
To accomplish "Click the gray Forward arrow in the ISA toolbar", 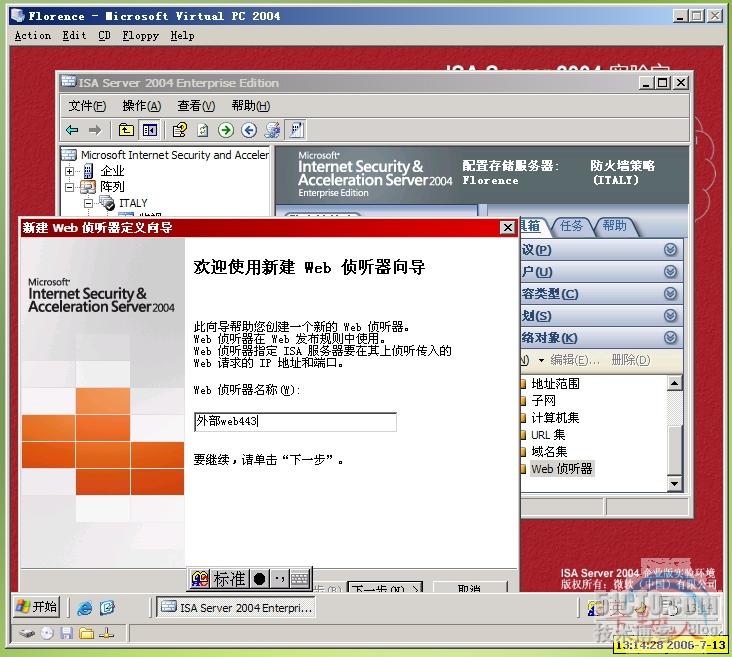I will click(95, 130).
